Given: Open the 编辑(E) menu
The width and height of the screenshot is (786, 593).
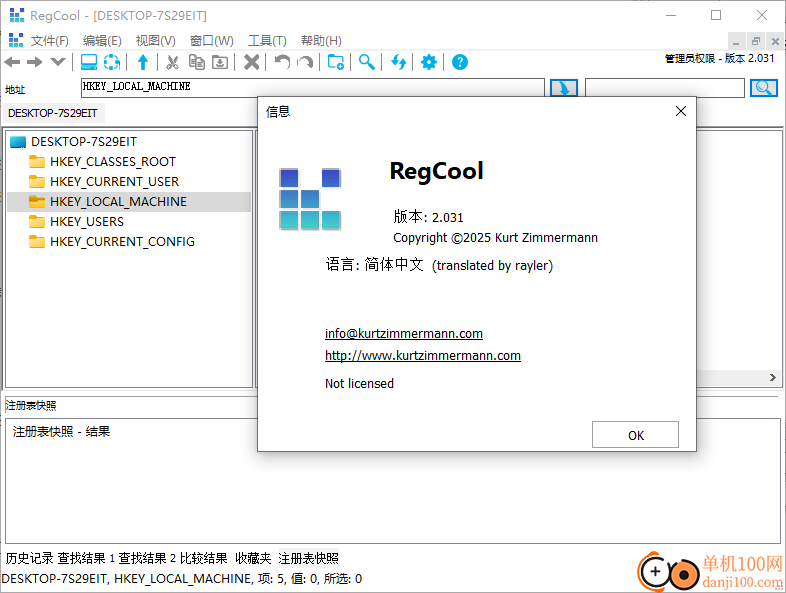Looking at the screenshot, I should point(102,41).
